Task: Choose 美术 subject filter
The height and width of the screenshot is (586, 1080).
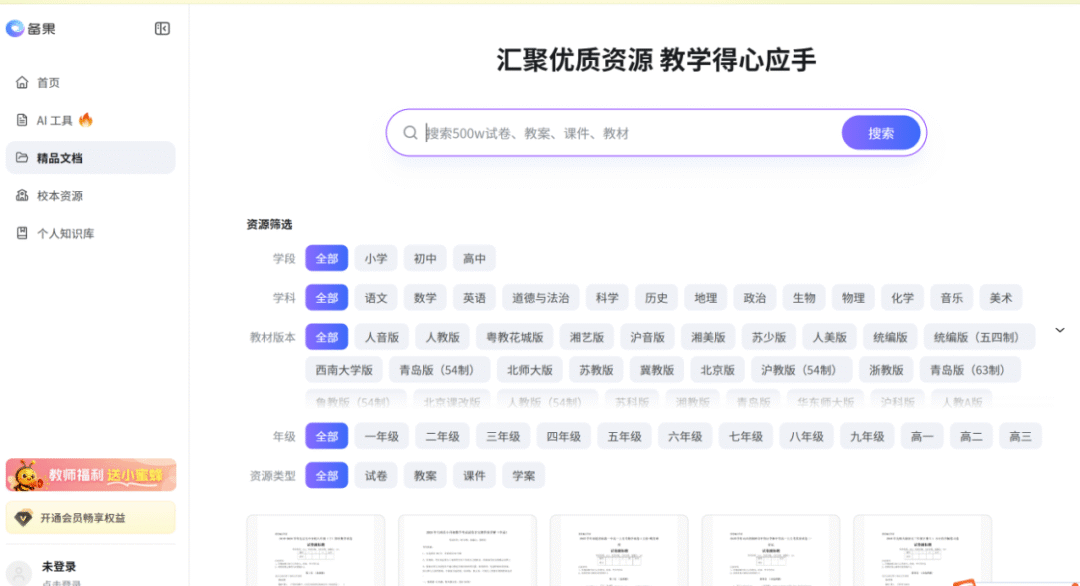Action: pyautogui.click(x=1001, y=297)
